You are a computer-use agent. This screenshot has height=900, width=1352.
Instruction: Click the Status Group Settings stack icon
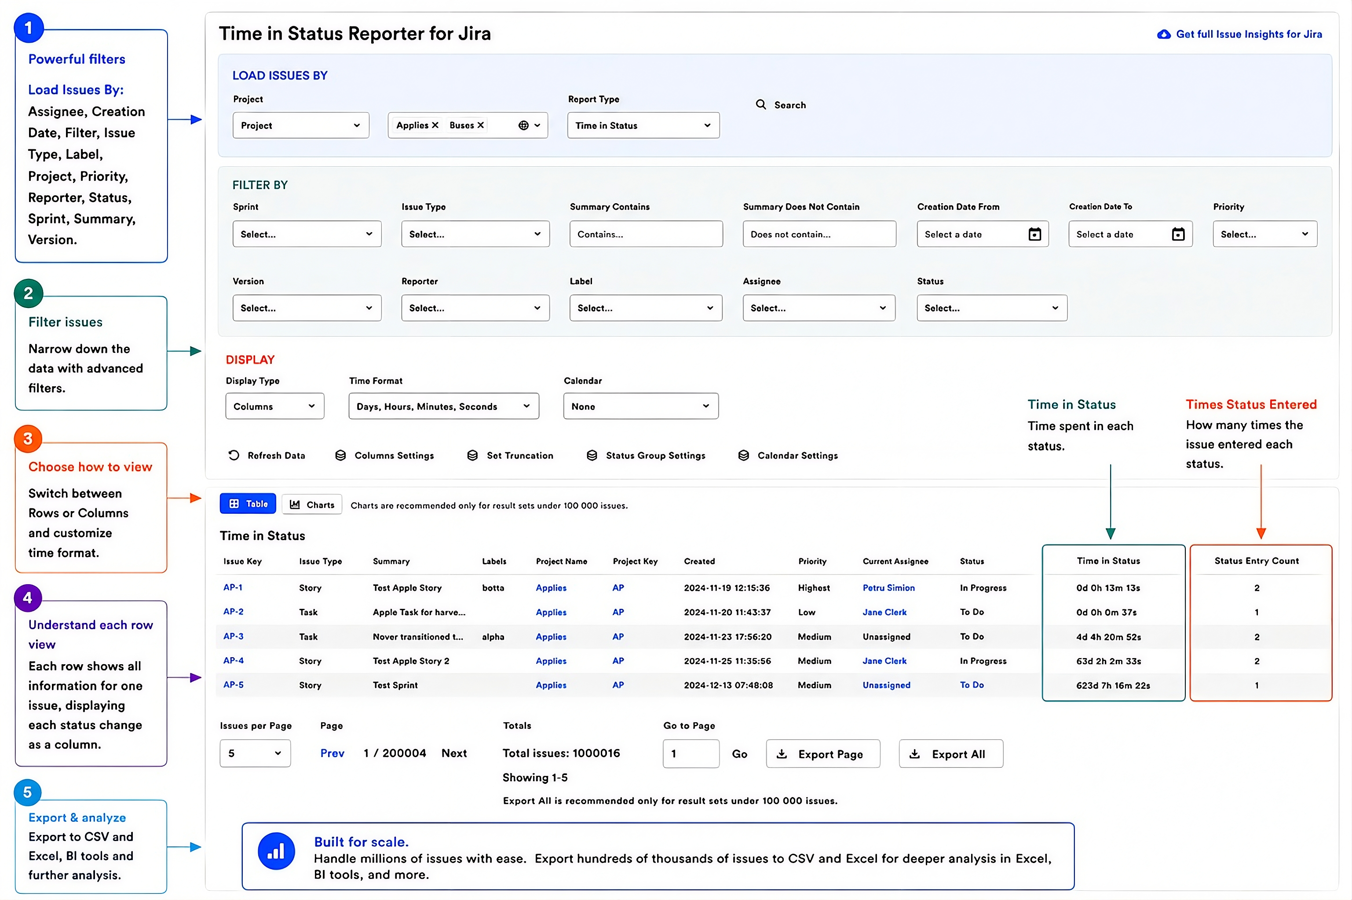[592, 455]
